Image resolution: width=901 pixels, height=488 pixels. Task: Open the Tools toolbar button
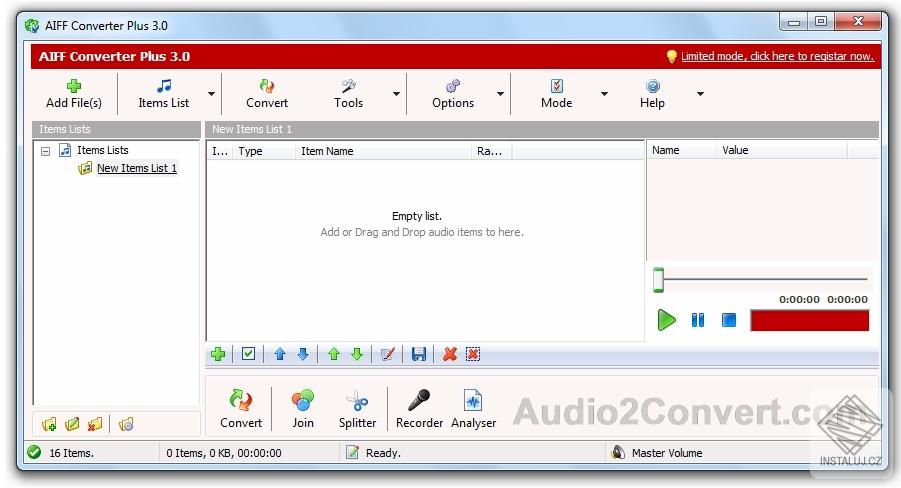[x=348, y=94]
